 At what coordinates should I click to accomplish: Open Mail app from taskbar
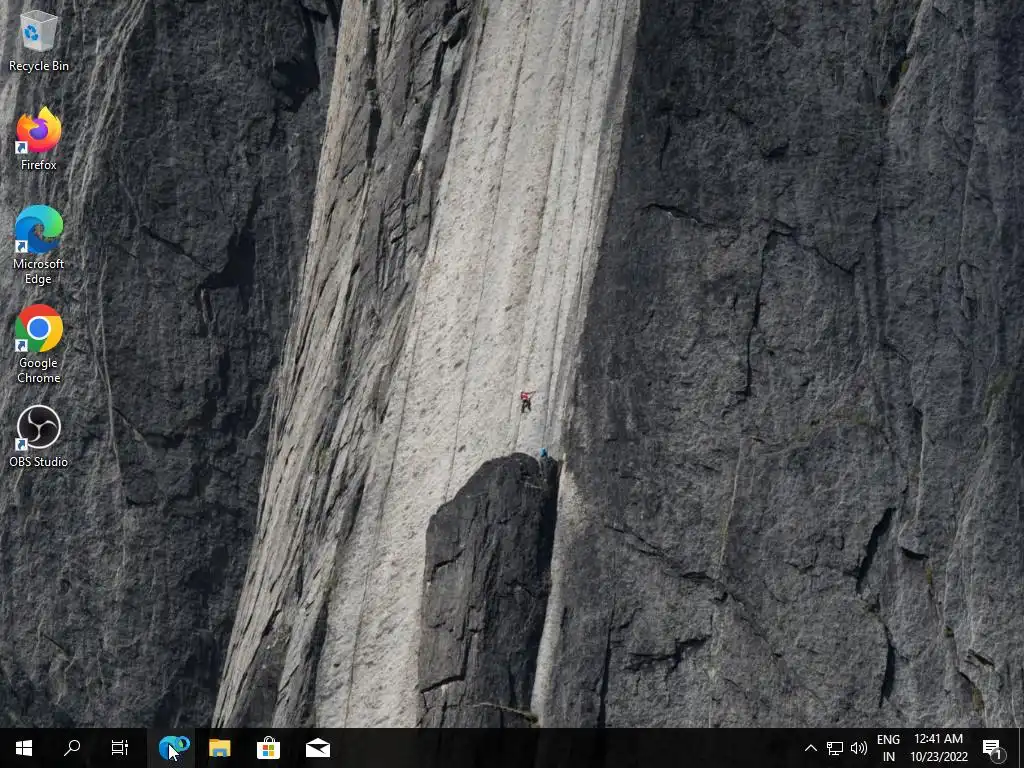317,748
